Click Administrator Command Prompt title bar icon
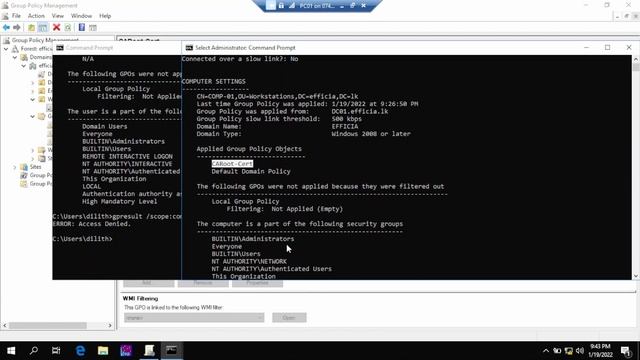The height and width of the screenshot is (360, 640). point(189,48)
